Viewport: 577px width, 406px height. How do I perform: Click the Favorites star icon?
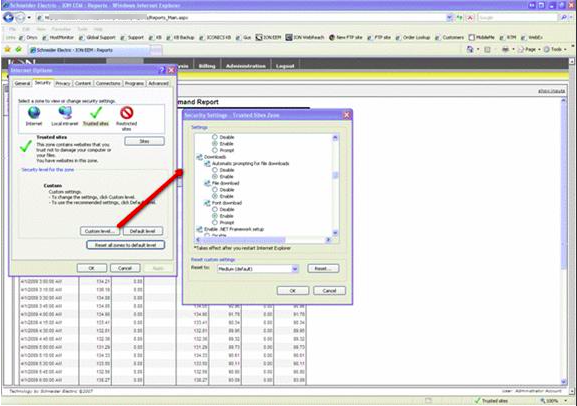coord(7,49)
